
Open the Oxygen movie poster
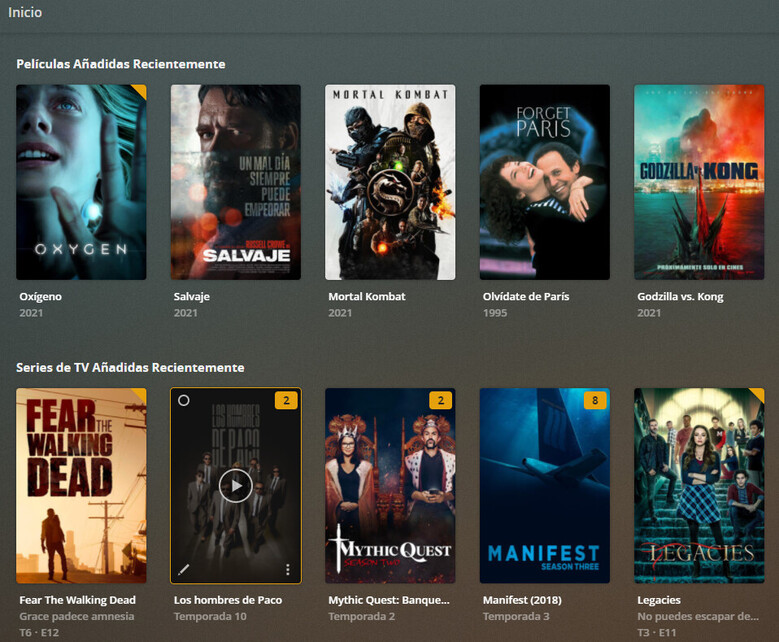tap(81, 182)
